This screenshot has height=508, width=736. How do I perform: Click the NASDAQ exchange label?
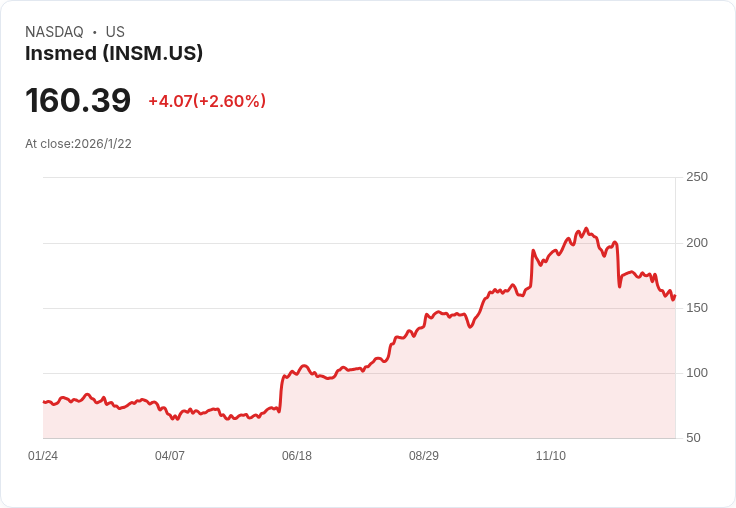[x=54, y=32]
